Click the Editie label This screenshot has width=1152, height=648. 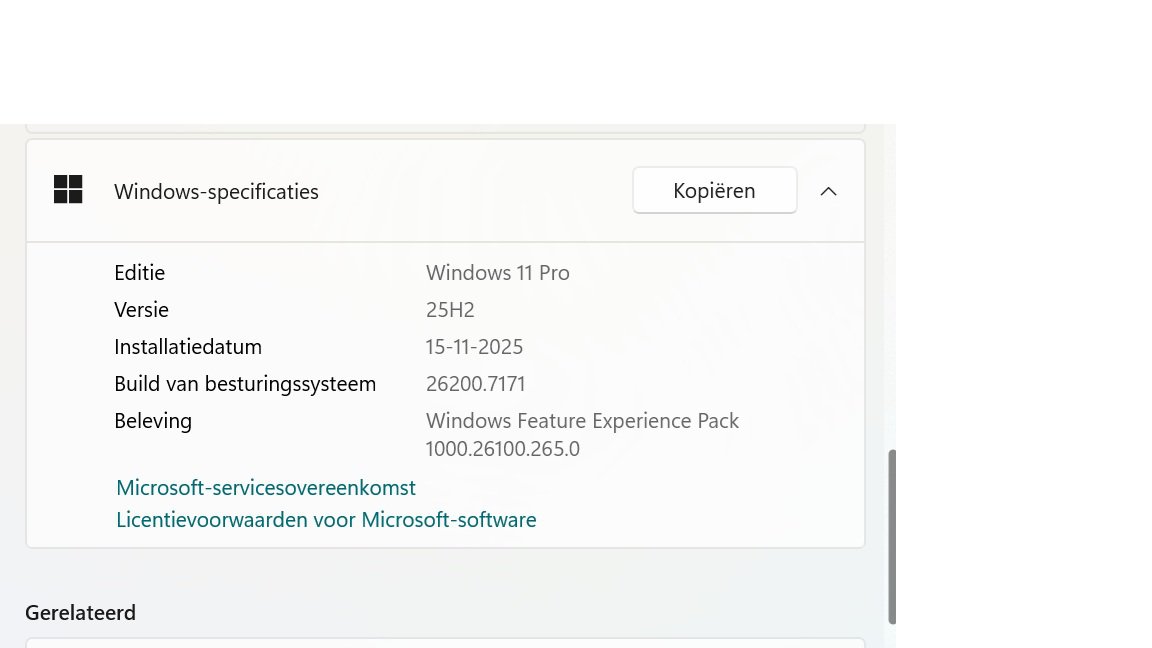point(139,273)
